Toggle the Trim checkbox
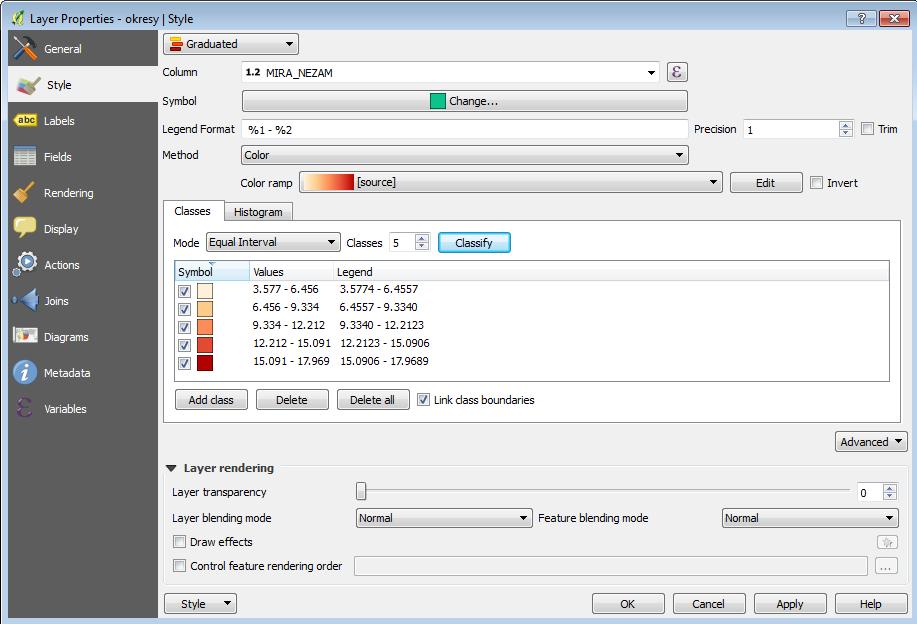 (867, 129)
